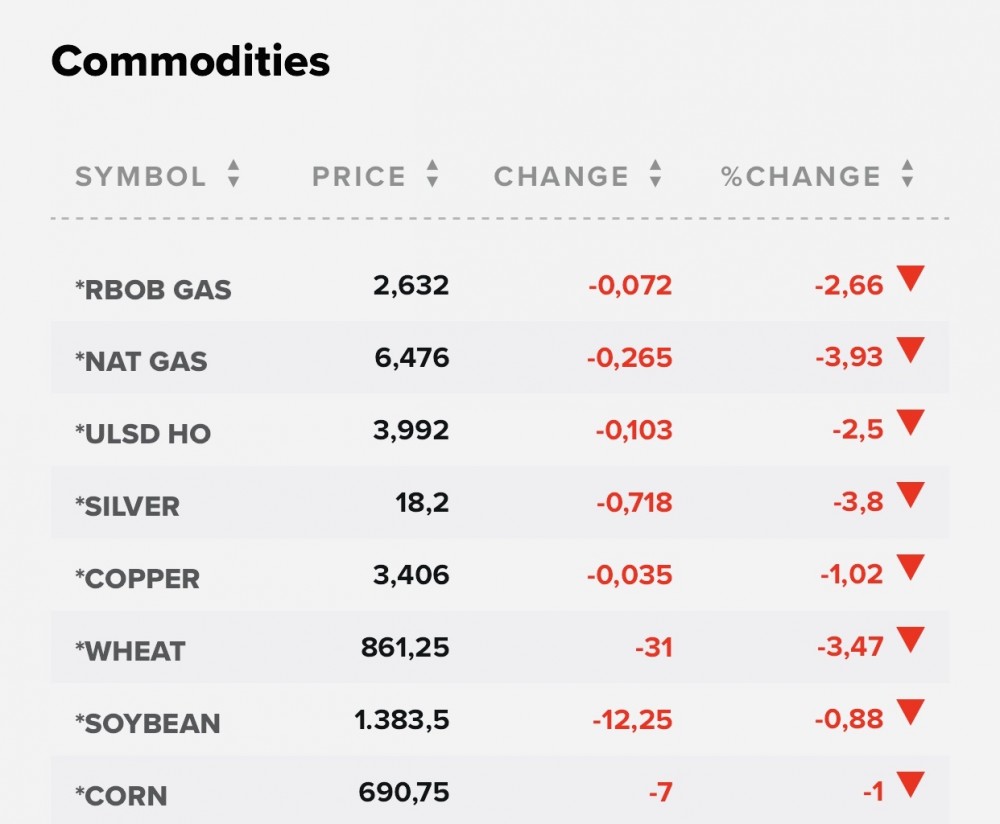Sort table by the PRICE sort arrows

click(432, 175)
